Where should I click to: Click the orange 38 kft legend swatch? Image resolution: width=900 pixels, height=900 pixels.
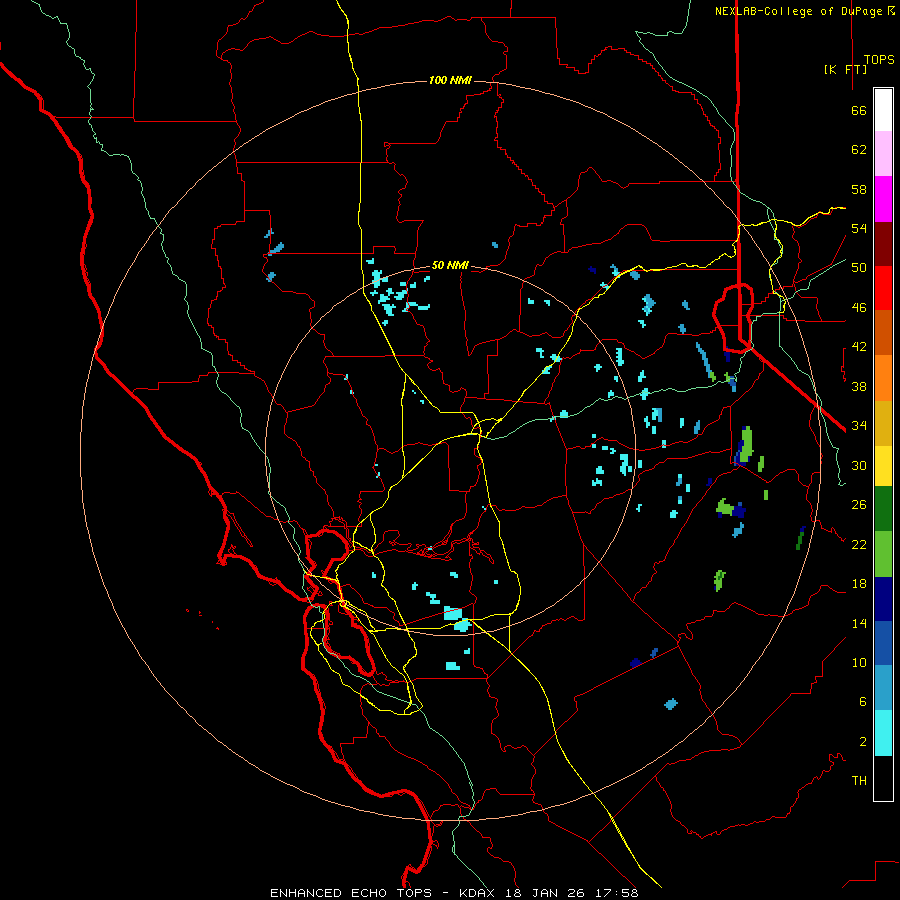tap(883, 378)
